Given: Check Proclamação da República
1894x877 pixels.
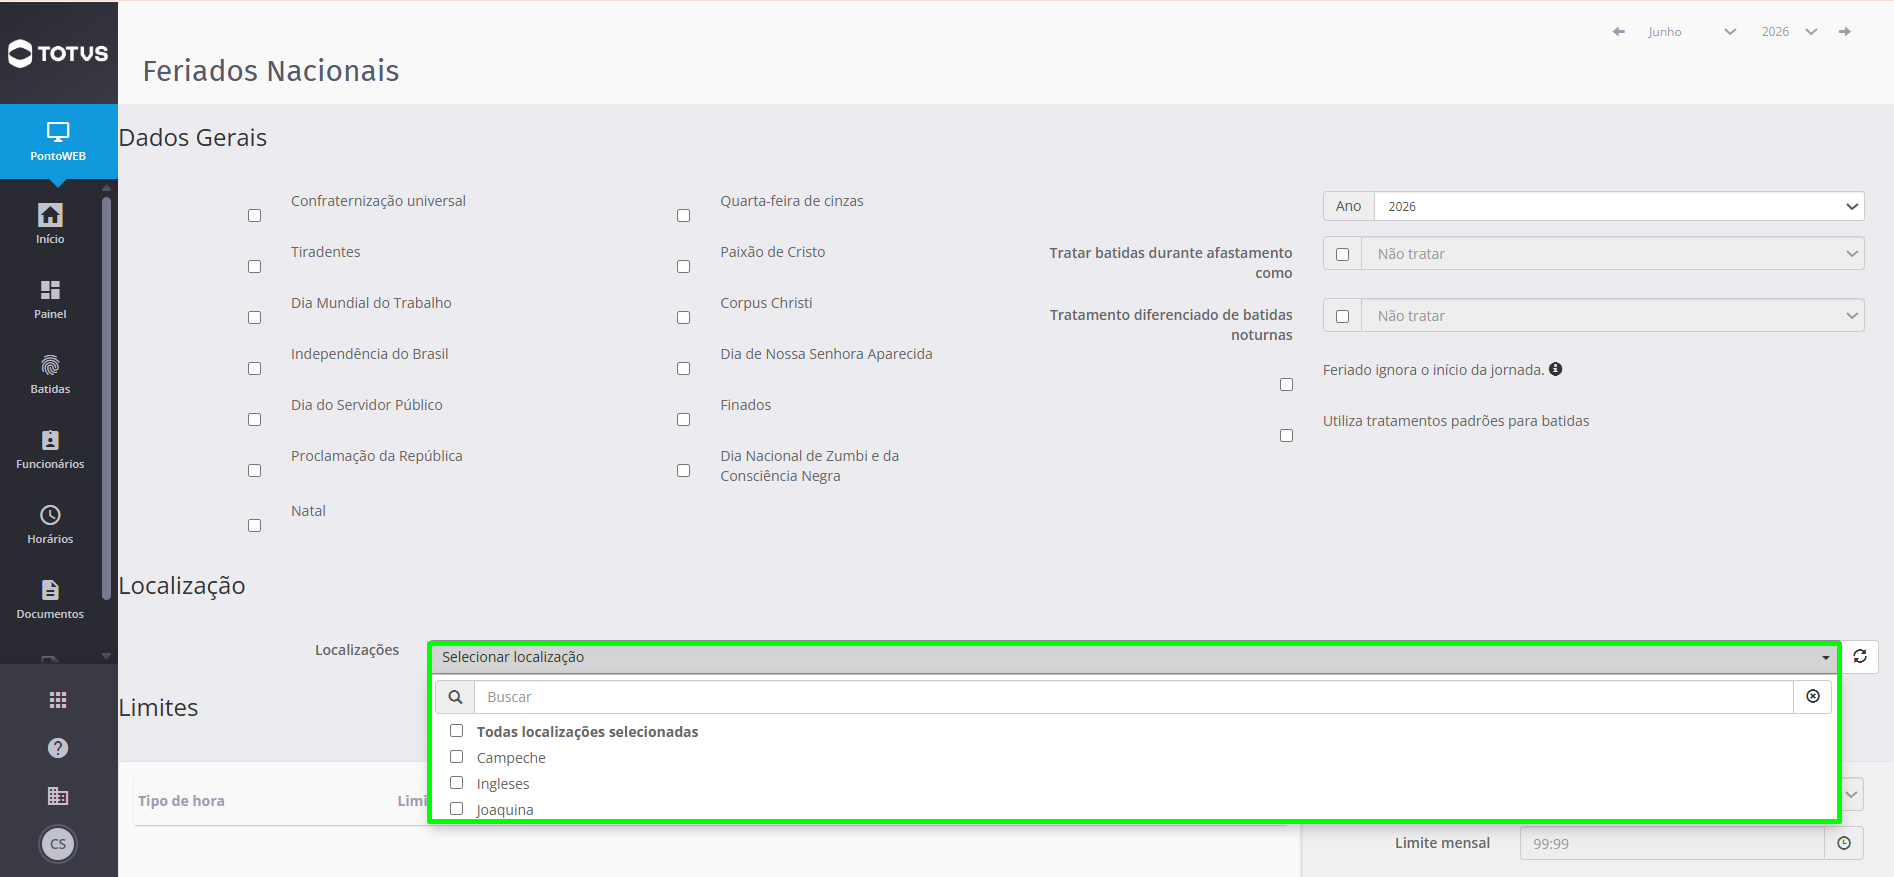Looking at the screenshot, I should (254, 470).
